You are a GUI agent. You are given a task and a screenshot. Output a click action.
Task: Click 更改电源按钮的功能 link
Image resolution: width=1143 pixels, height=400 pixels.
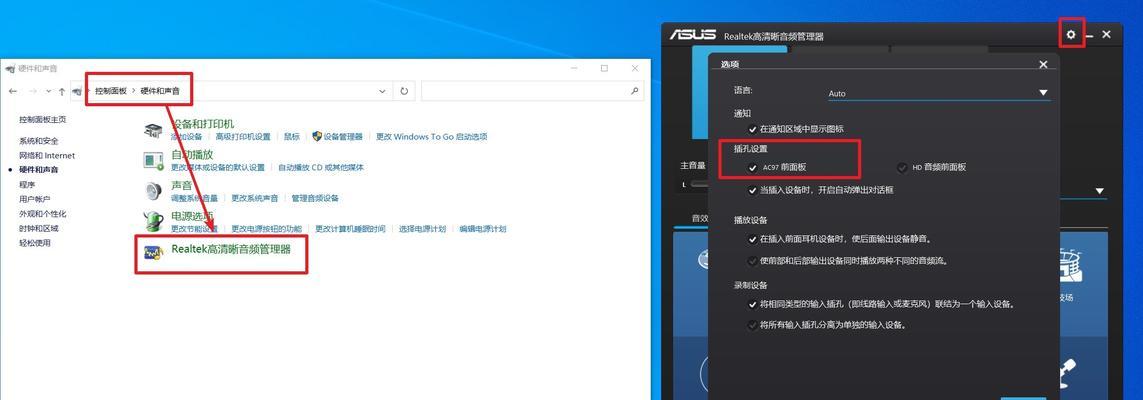pyautogui.click(x=267, y=229)
